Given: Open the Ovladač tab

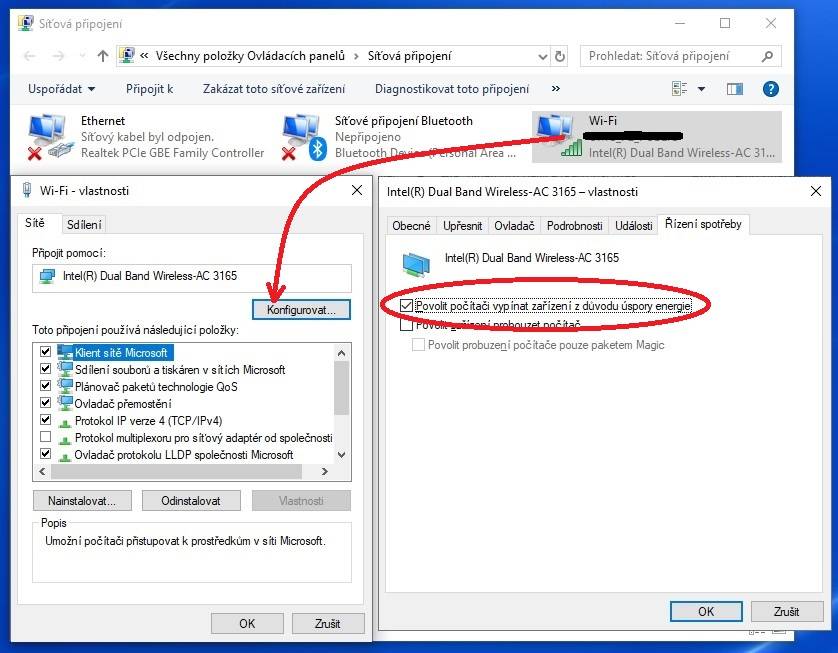Looking at the screenshot, I should (514, 226).
